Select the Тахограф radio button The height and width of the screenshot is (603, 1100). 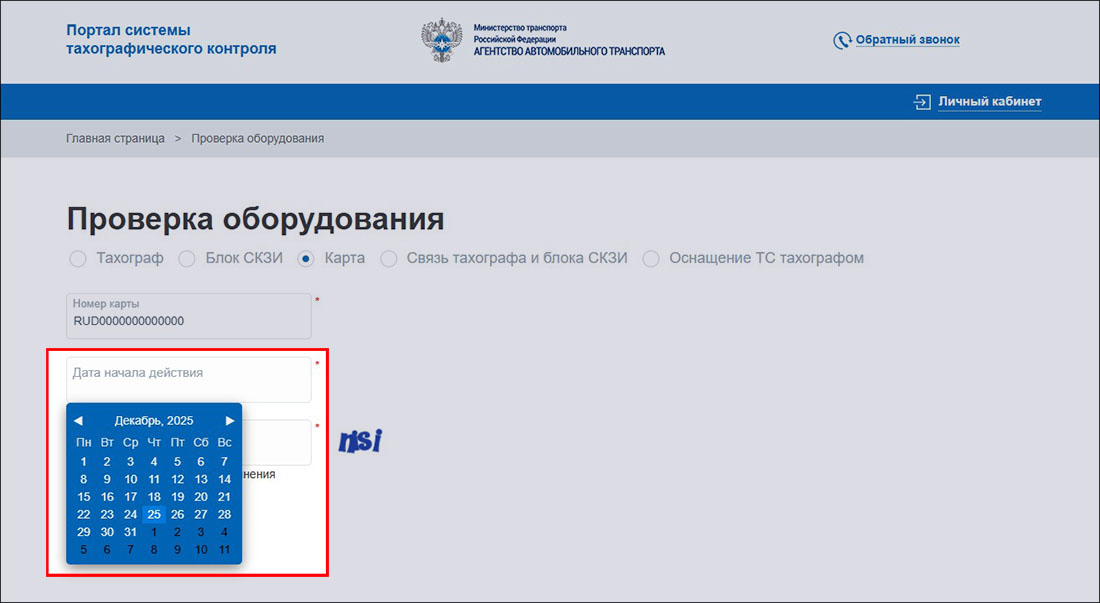[78, 258]
